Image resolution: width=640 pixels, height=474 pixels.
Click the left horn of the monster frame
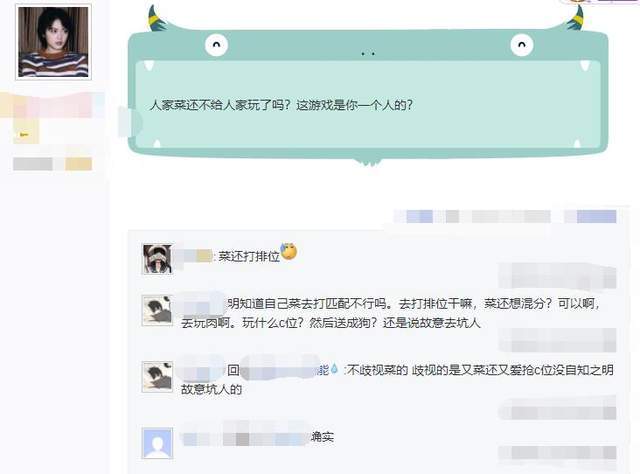coord(157,19)
